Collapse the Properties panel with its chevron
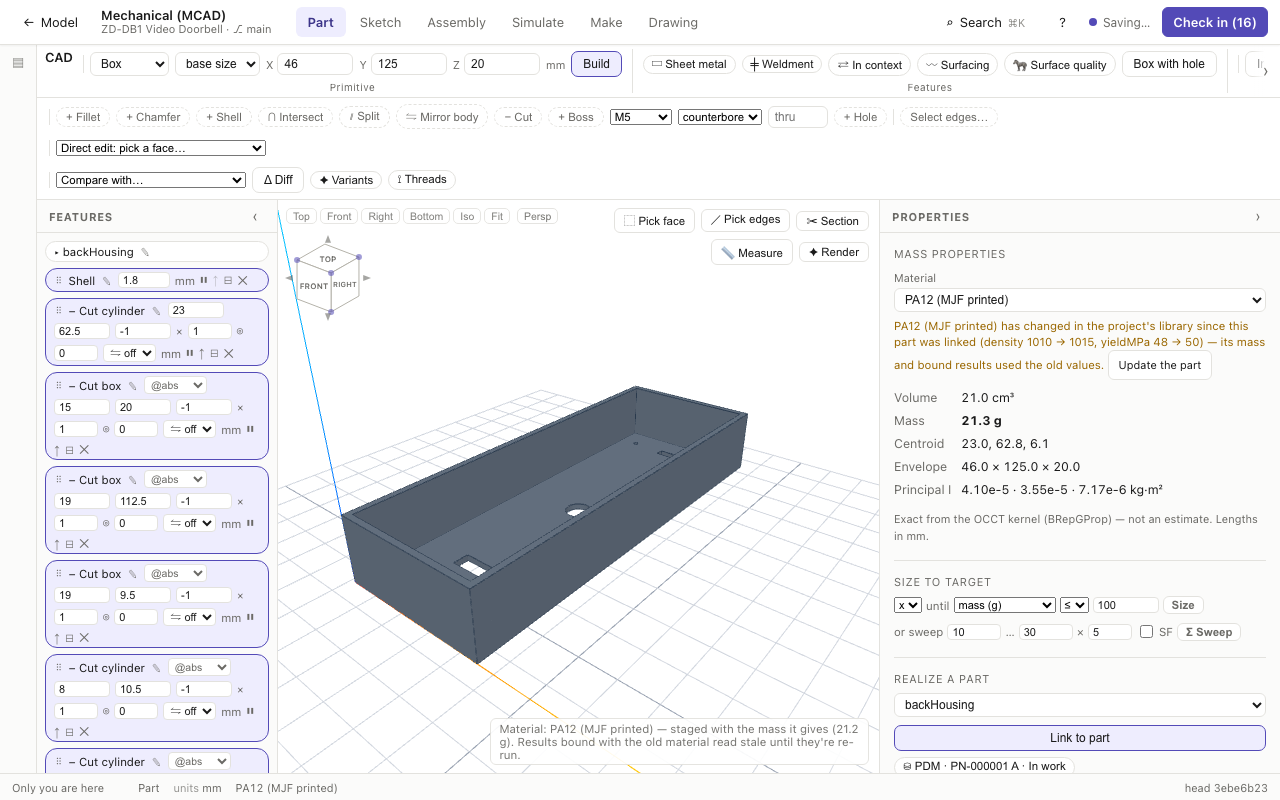This screenshot has height=800, width=1280. (1258, 217)
